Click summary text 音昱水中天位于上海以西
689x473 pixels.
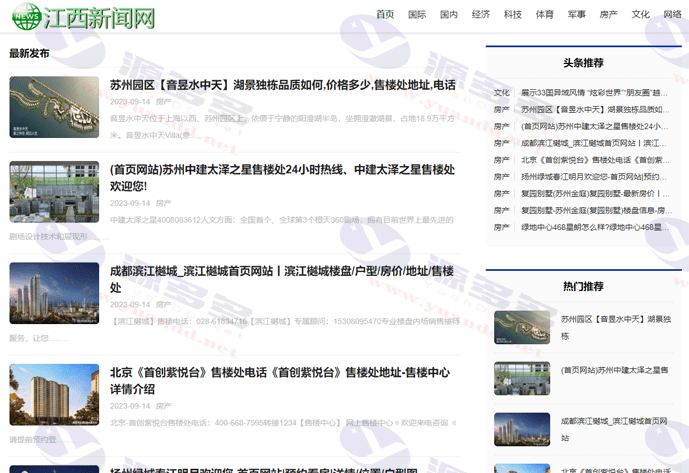(282, 127)
